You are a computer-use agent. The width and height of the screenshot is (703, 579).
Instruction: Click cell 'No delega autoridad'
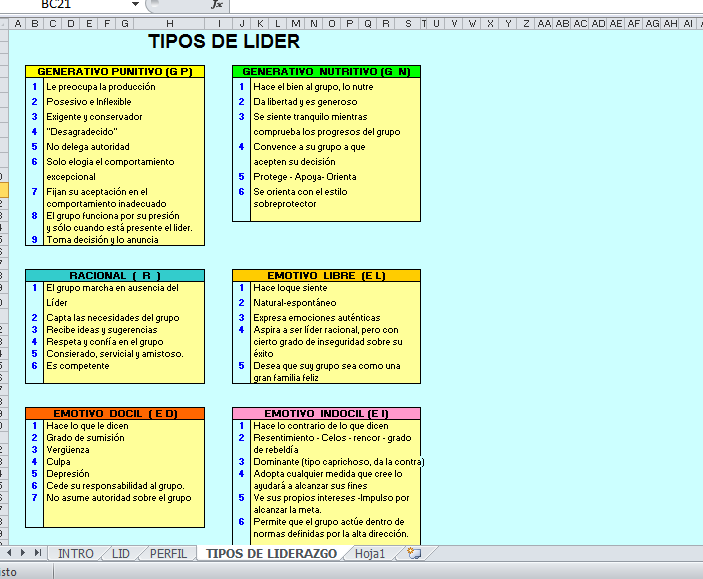88,147
